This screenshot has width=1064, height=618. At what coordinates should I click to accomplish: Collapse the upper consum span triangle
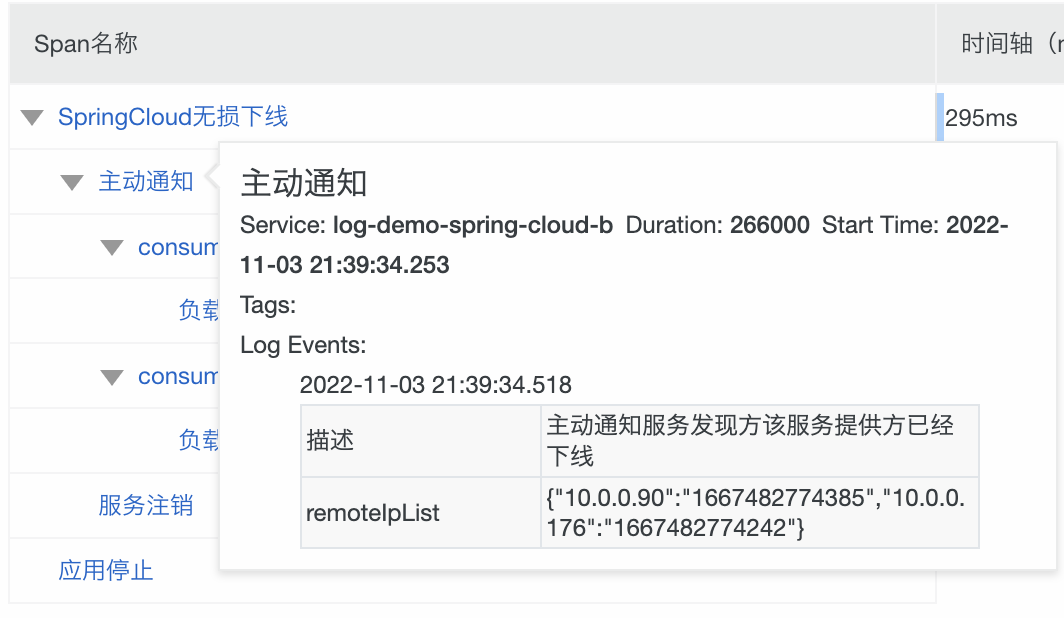tap(112, 248)
